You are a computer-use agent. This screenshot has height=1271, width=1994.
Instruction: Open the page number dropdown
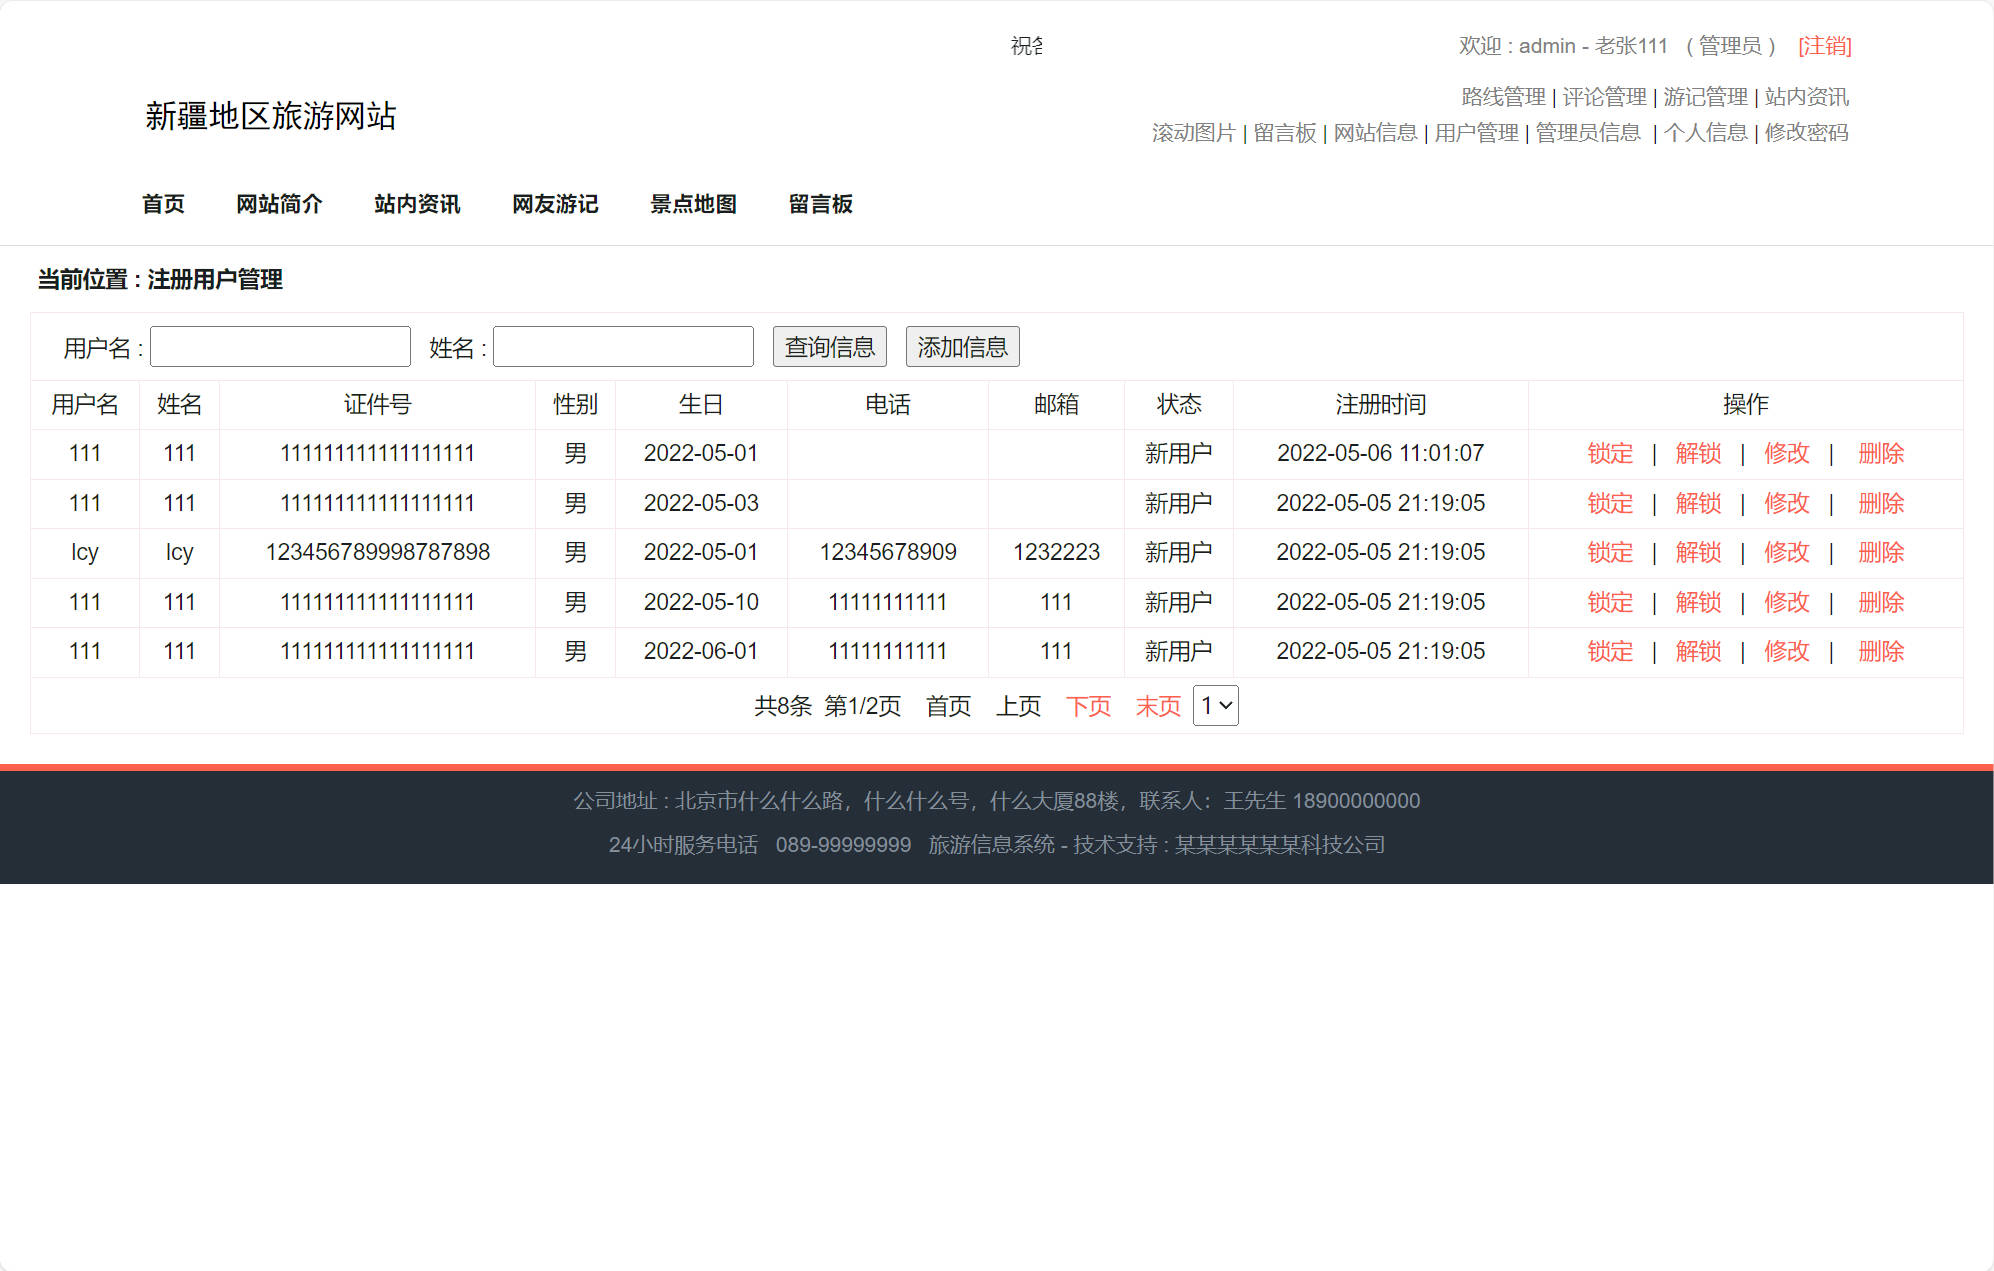coord(1214,705)
